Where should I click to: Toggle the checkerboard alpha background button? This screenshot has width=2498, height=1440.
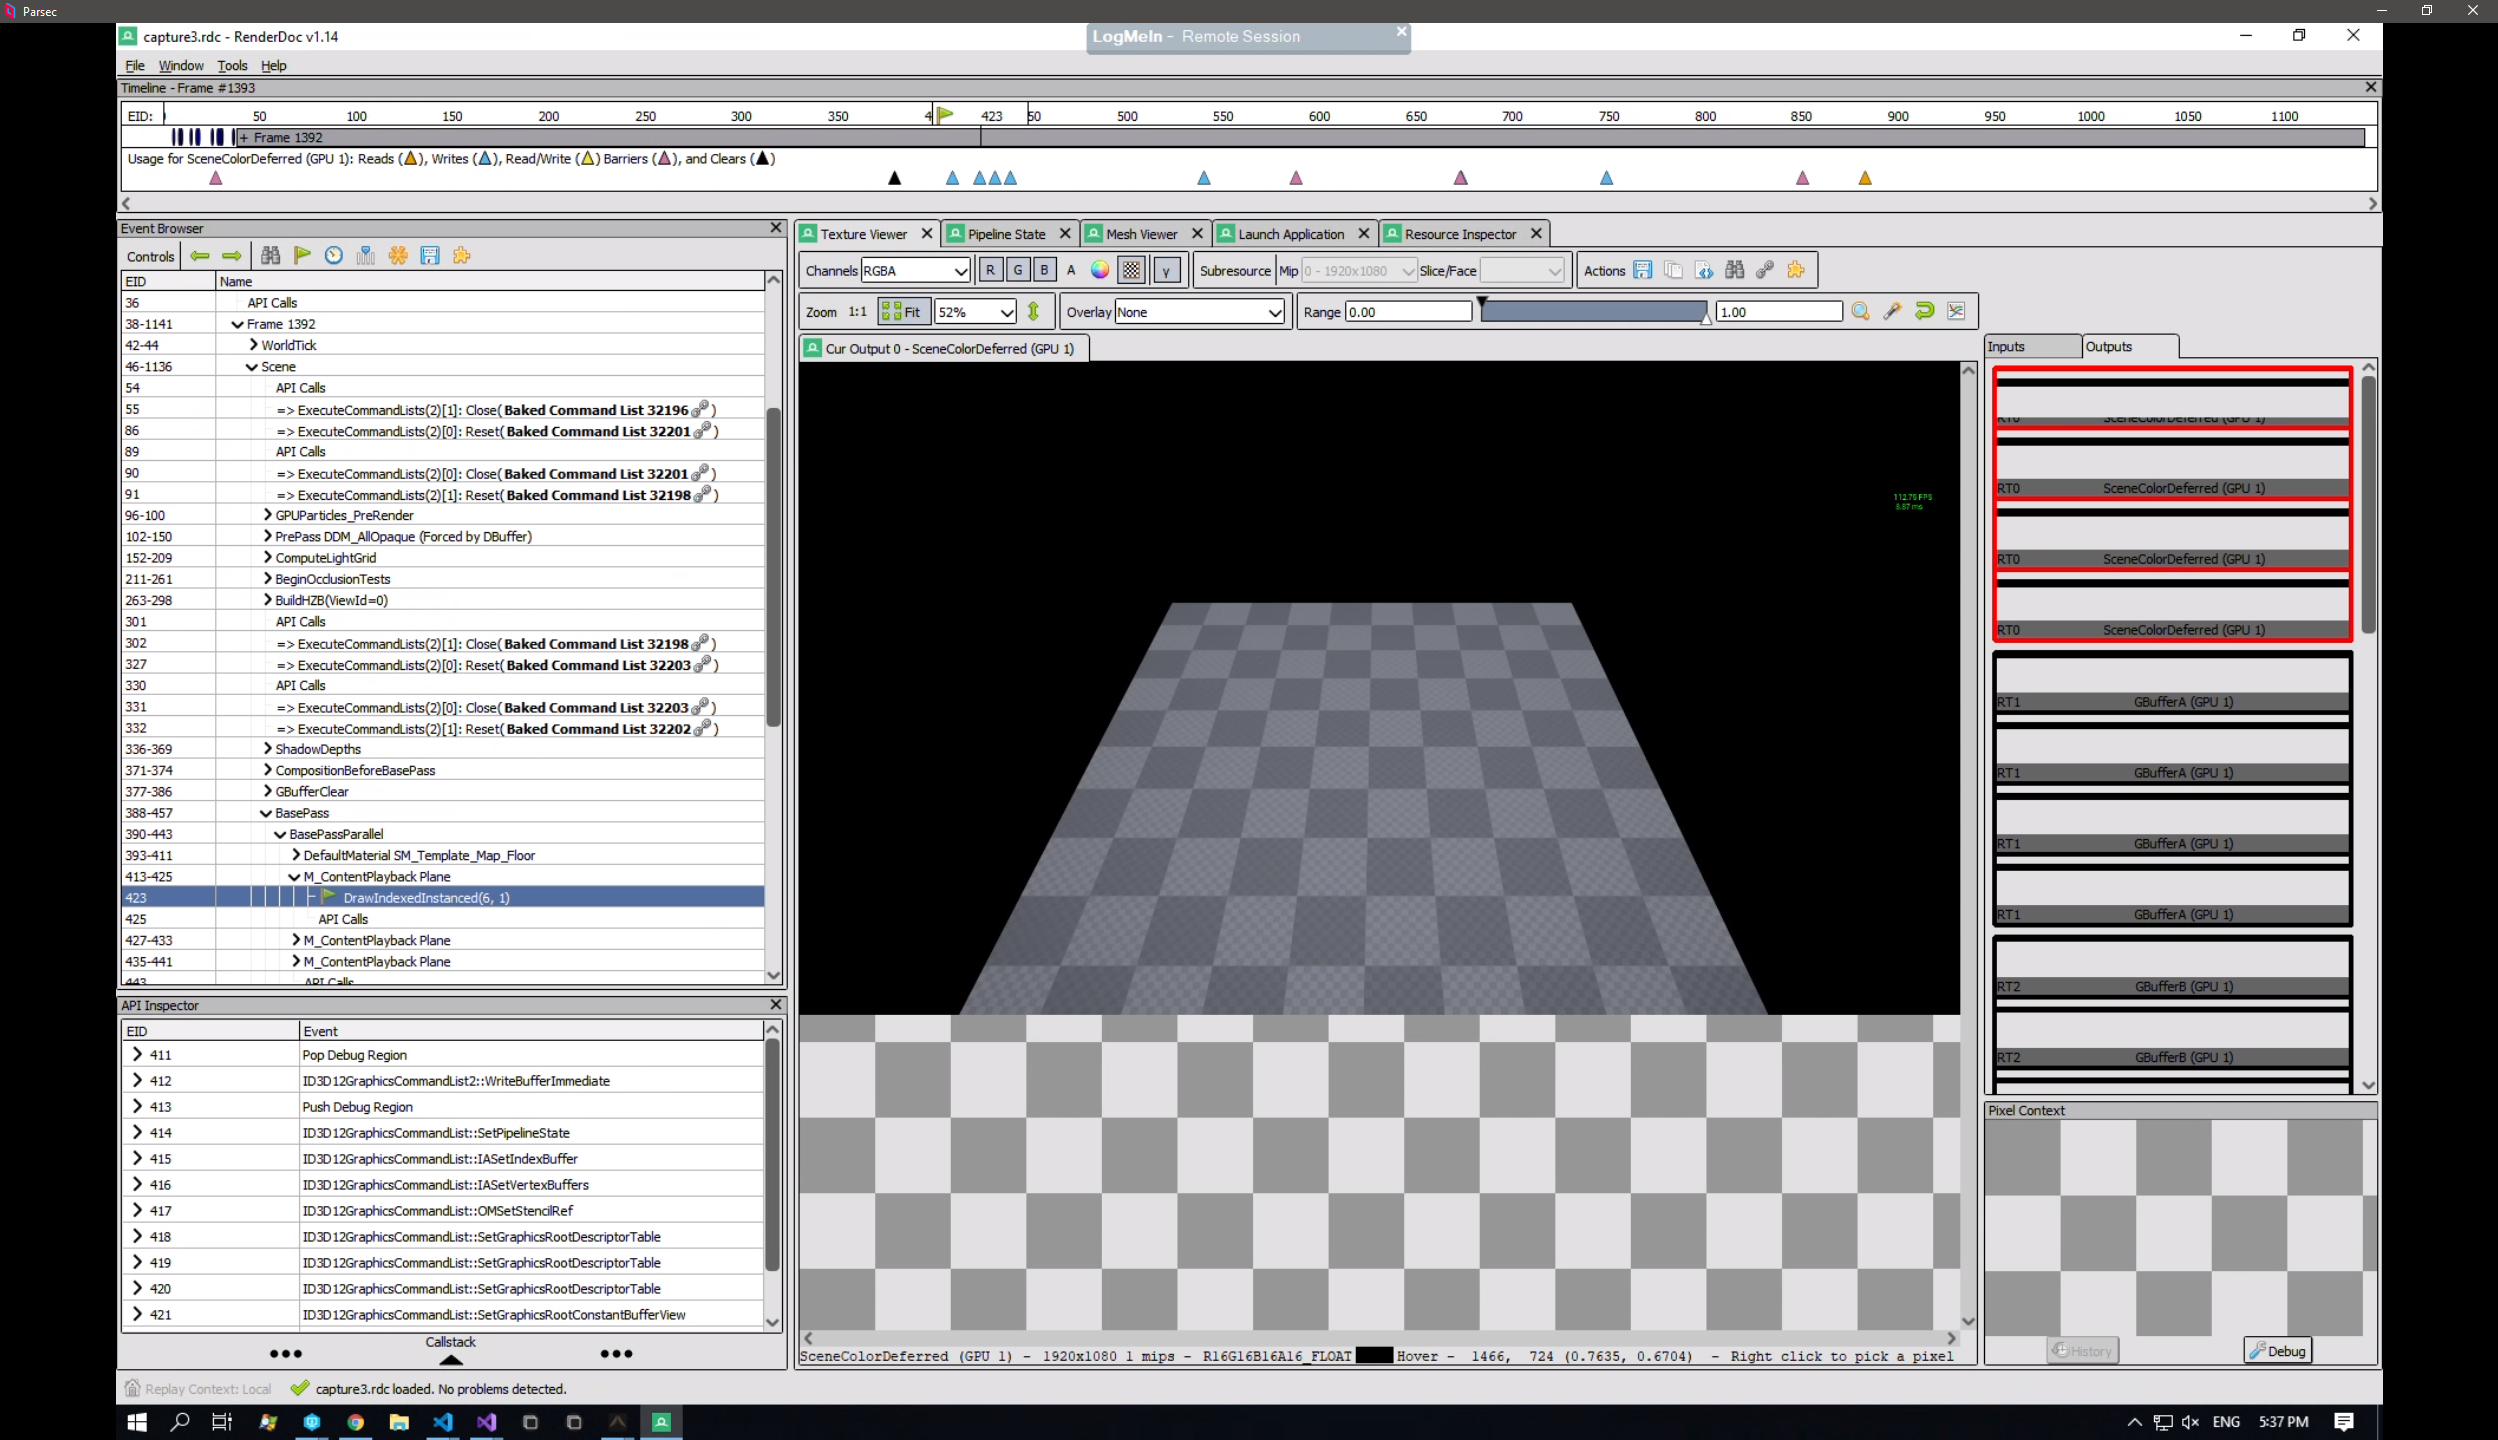1130,270
